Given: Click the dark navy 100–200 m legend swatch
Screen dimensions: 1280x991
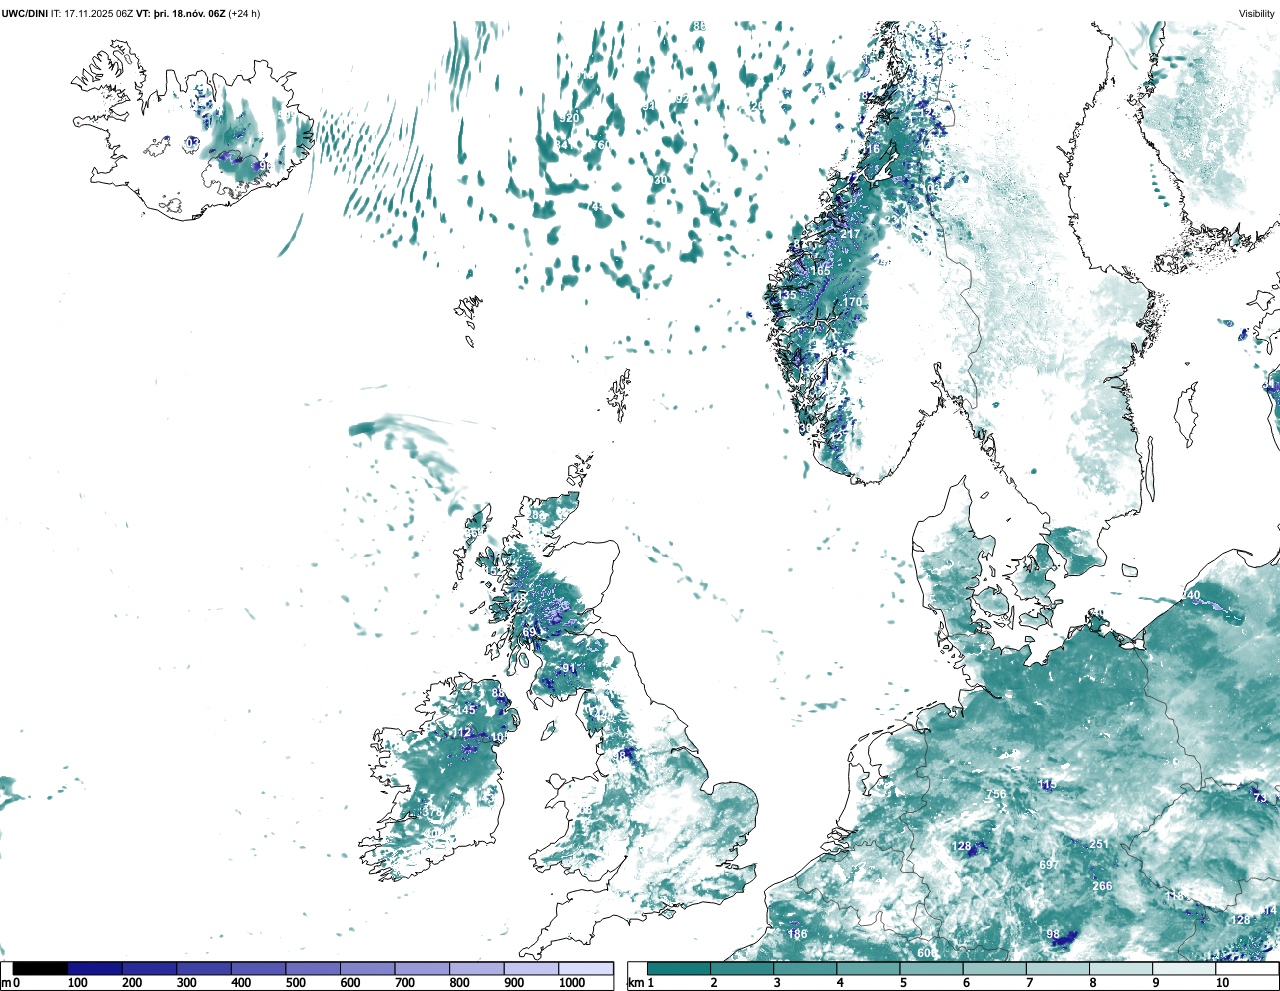Looking at the screenshot, I should pyautogui.click(x=95, y=968).
